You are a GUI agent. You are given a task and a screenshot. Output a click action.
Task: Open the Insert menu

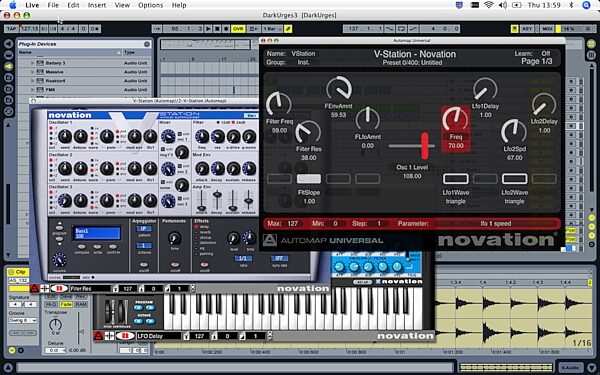(97, 5)
